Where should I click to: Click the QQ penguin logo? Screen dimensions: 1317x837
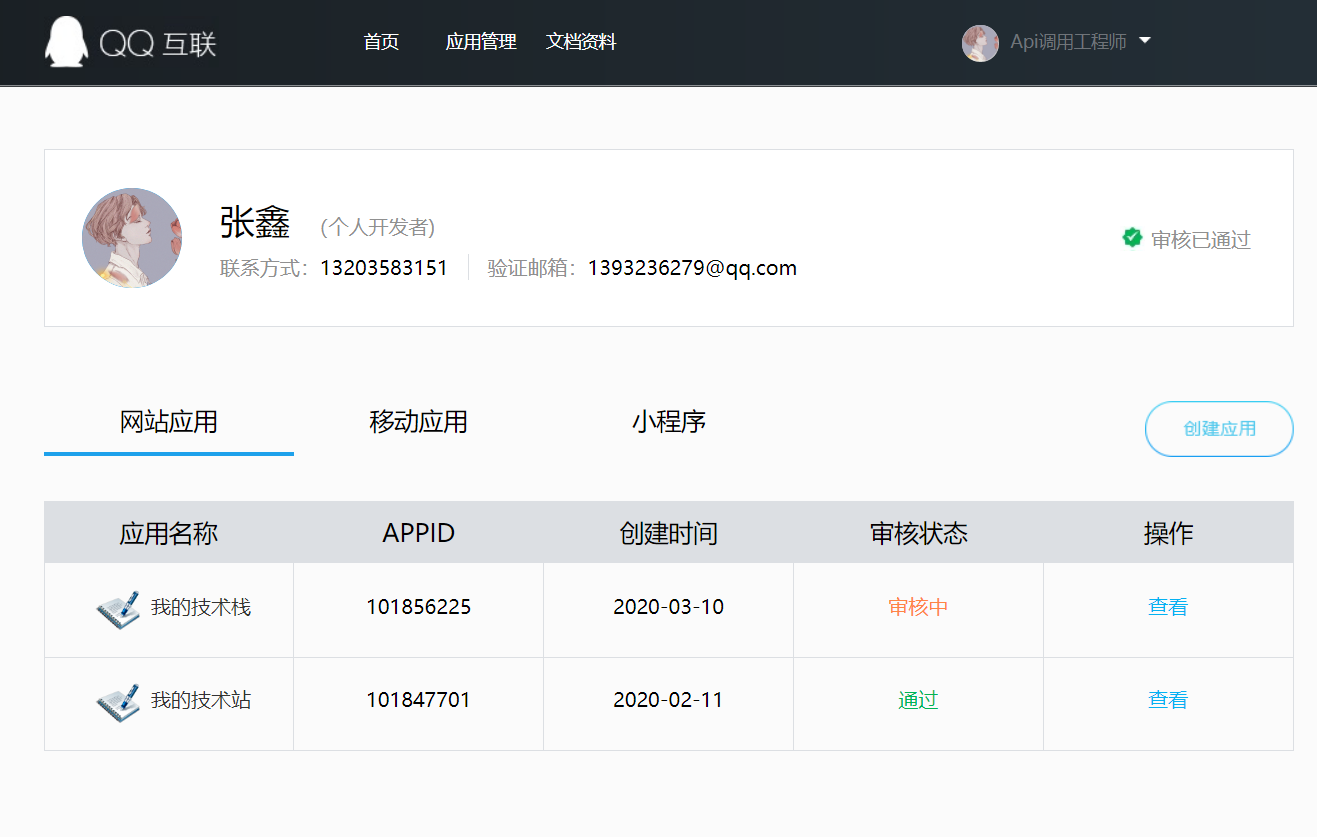click(x=66, y=42)
